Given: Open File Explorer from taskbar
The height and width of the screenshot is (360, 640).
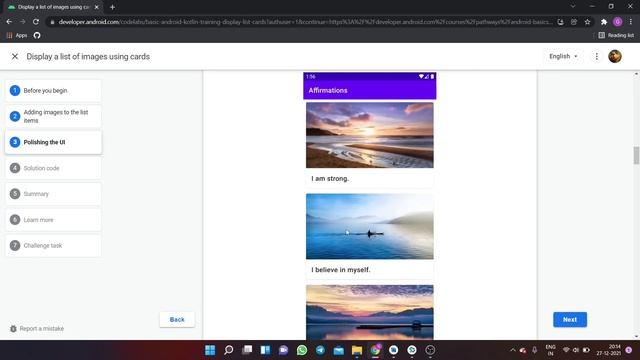Looking at the screenshot, I should tap(357, 350).
